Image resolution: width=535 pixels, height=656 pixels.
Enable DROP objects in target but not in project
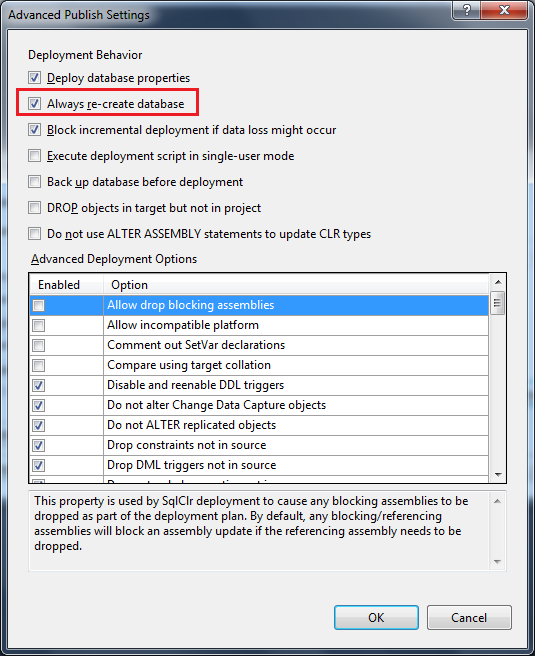[34, 208]
